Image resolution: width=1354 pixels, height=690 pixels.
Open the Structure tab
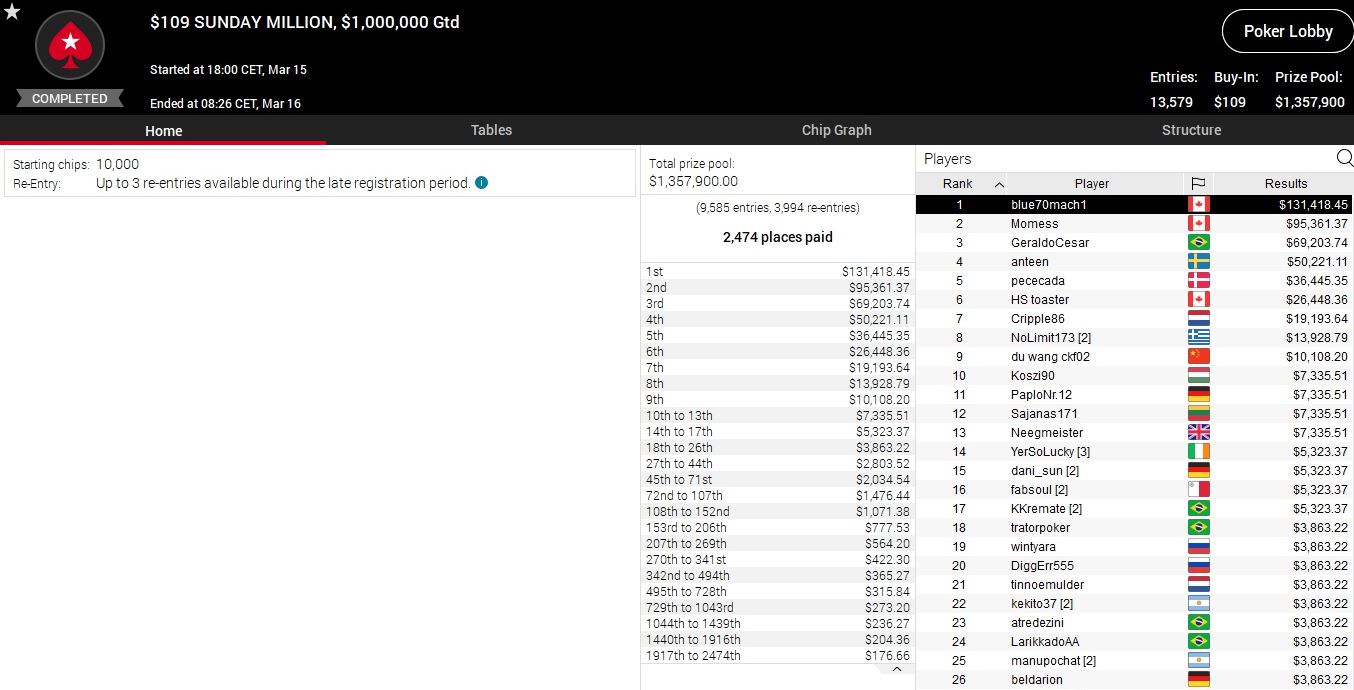point(1191,130)
